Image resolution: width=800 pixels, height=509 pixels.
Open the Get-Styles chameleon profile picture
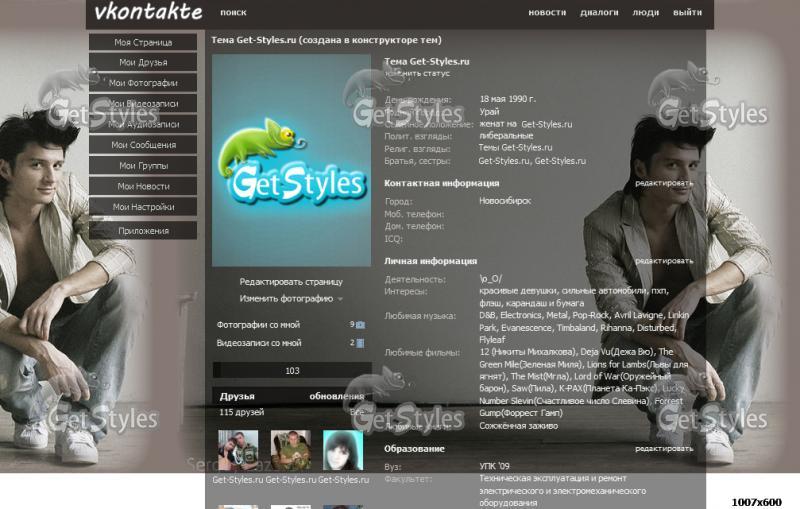coord(291,160)
